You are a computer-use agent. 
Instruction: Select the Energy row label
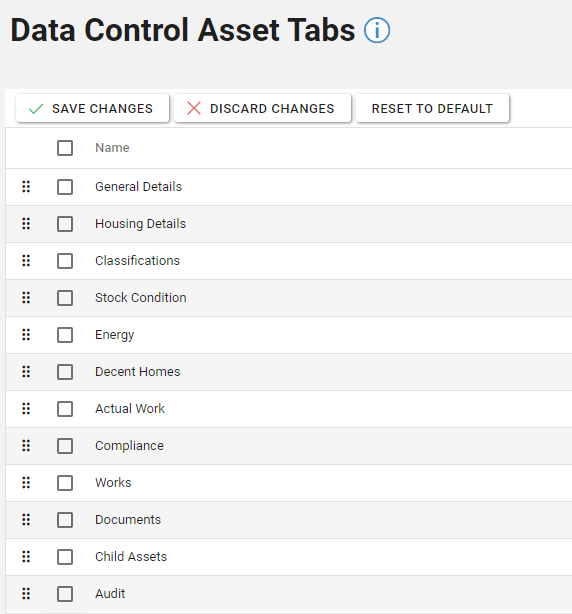pyautogui.click(x=114, y=335)
